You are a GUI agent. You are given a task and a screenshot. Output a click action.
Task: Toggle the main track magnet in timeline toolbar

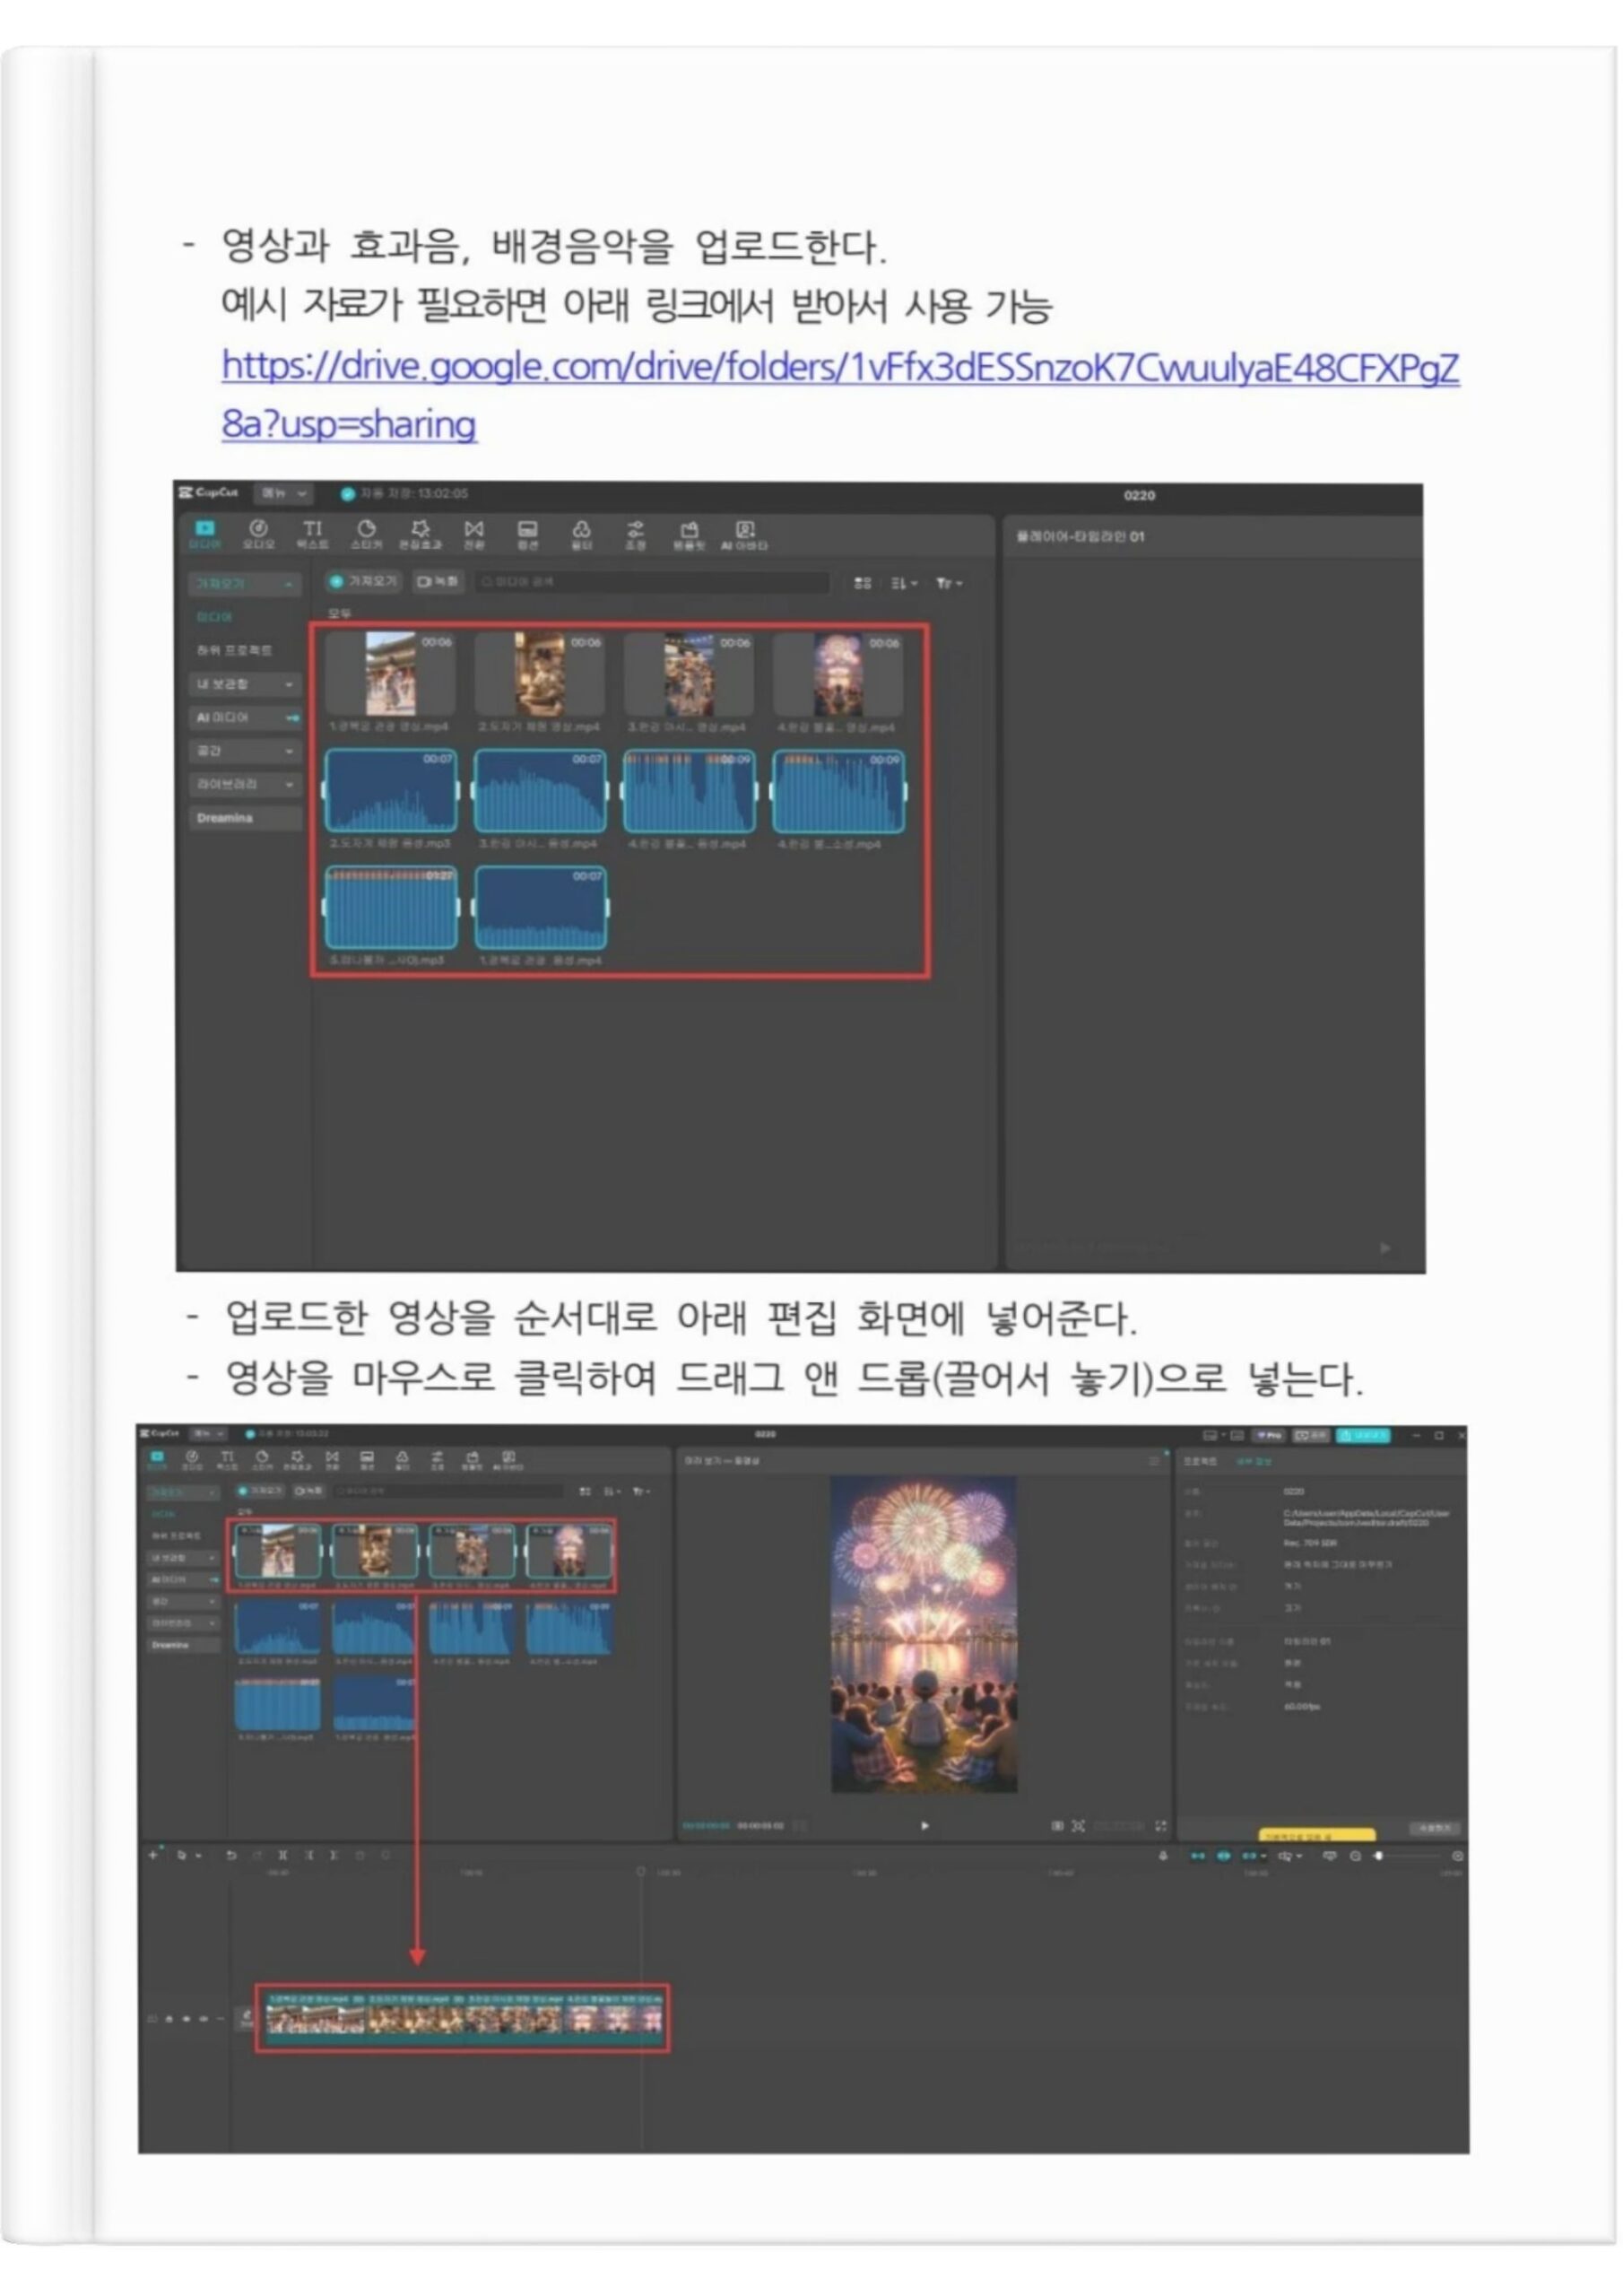click(x=1197, y=1856)
